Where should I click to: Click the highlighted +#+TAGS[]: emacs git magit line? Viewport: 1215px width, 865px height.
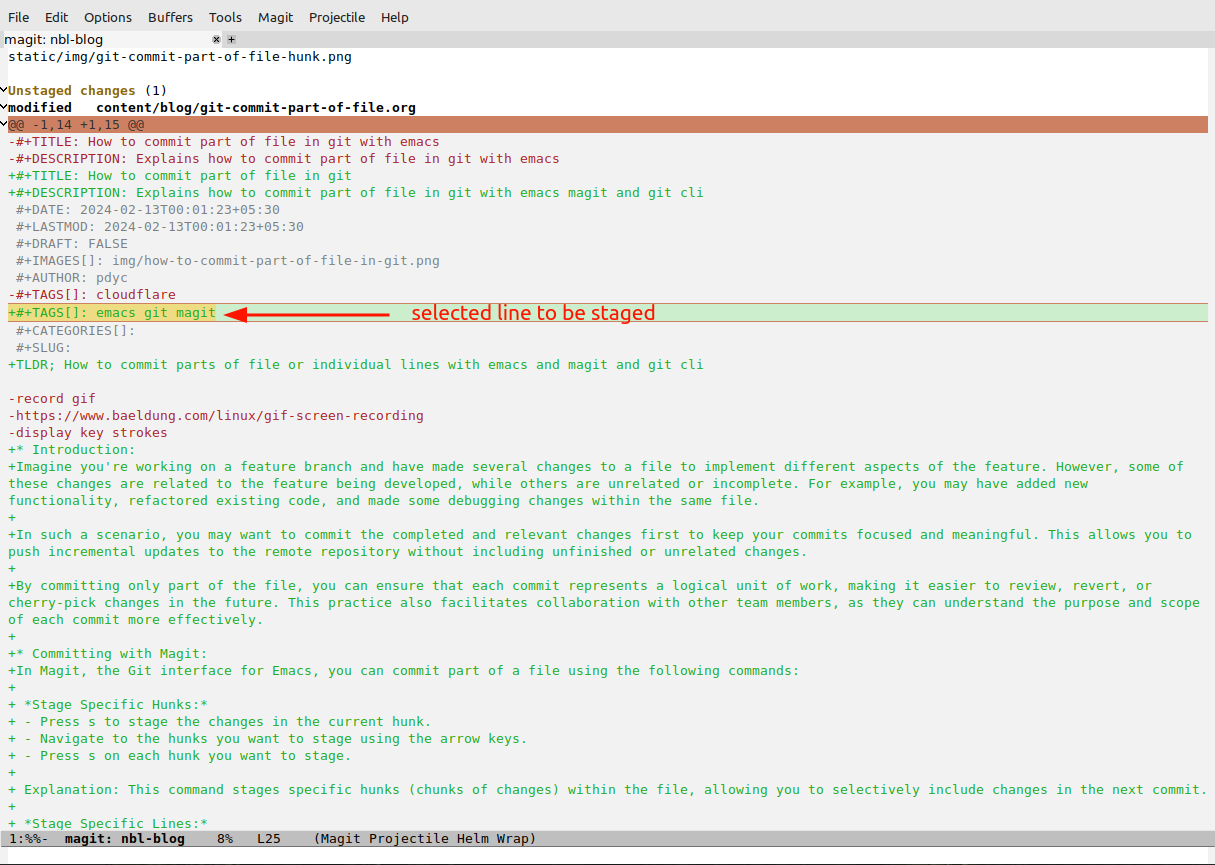click(x=112, y=313)
